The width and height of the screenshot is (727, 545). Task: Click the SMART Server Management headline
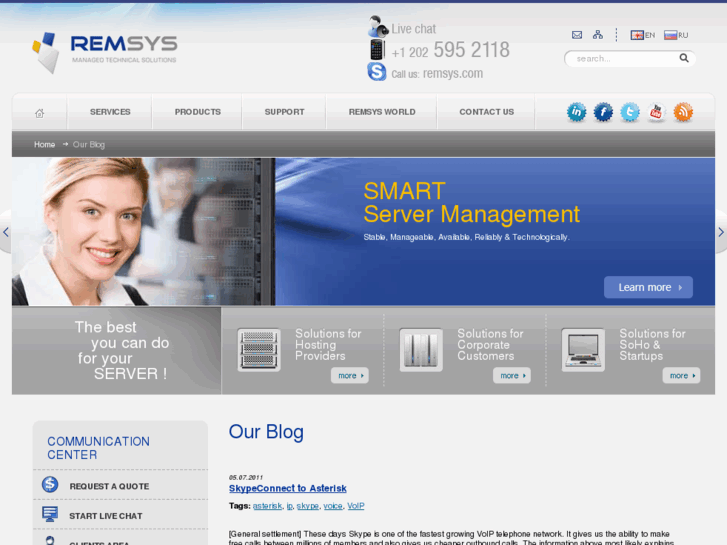472,203
